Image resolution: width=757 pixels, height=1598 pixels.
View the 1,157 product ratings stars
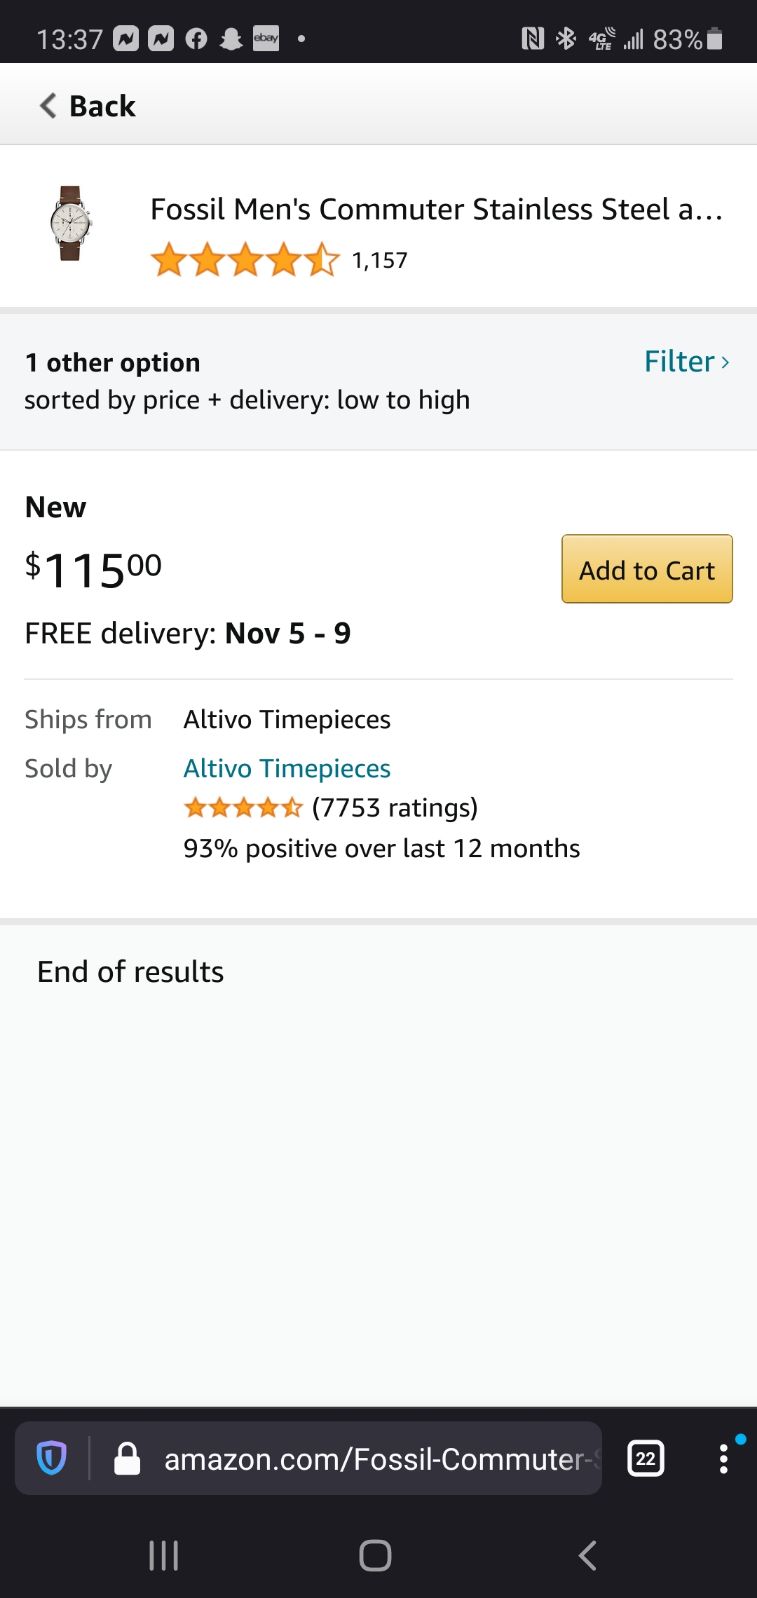point(245,260)
